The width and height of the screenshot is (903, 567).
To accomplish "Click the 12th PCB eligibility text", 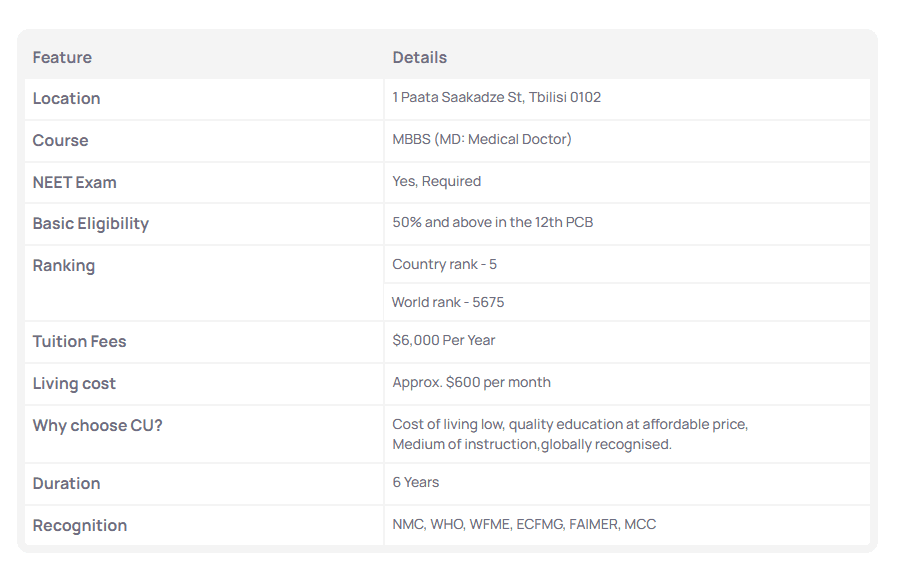I will coord(492,223).
